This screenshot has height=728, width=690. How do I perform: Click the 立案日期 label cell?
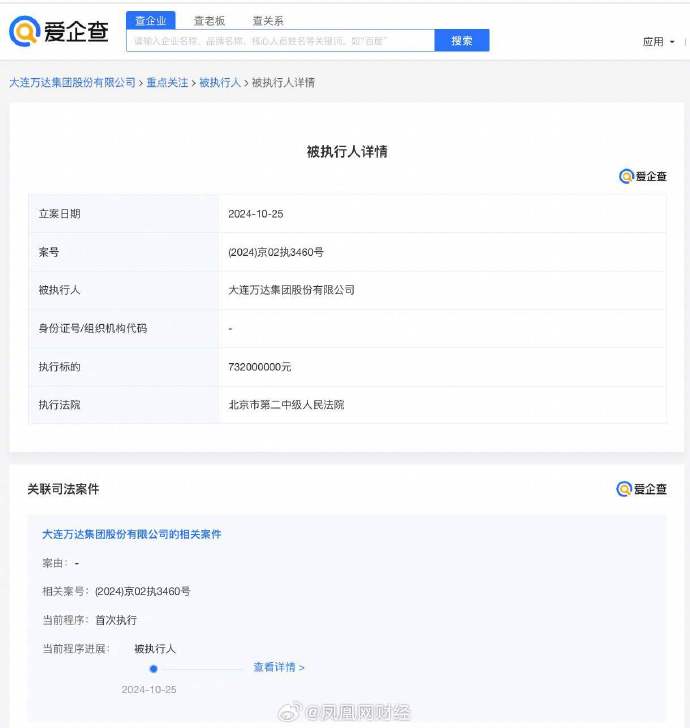[x=124, y=214]
